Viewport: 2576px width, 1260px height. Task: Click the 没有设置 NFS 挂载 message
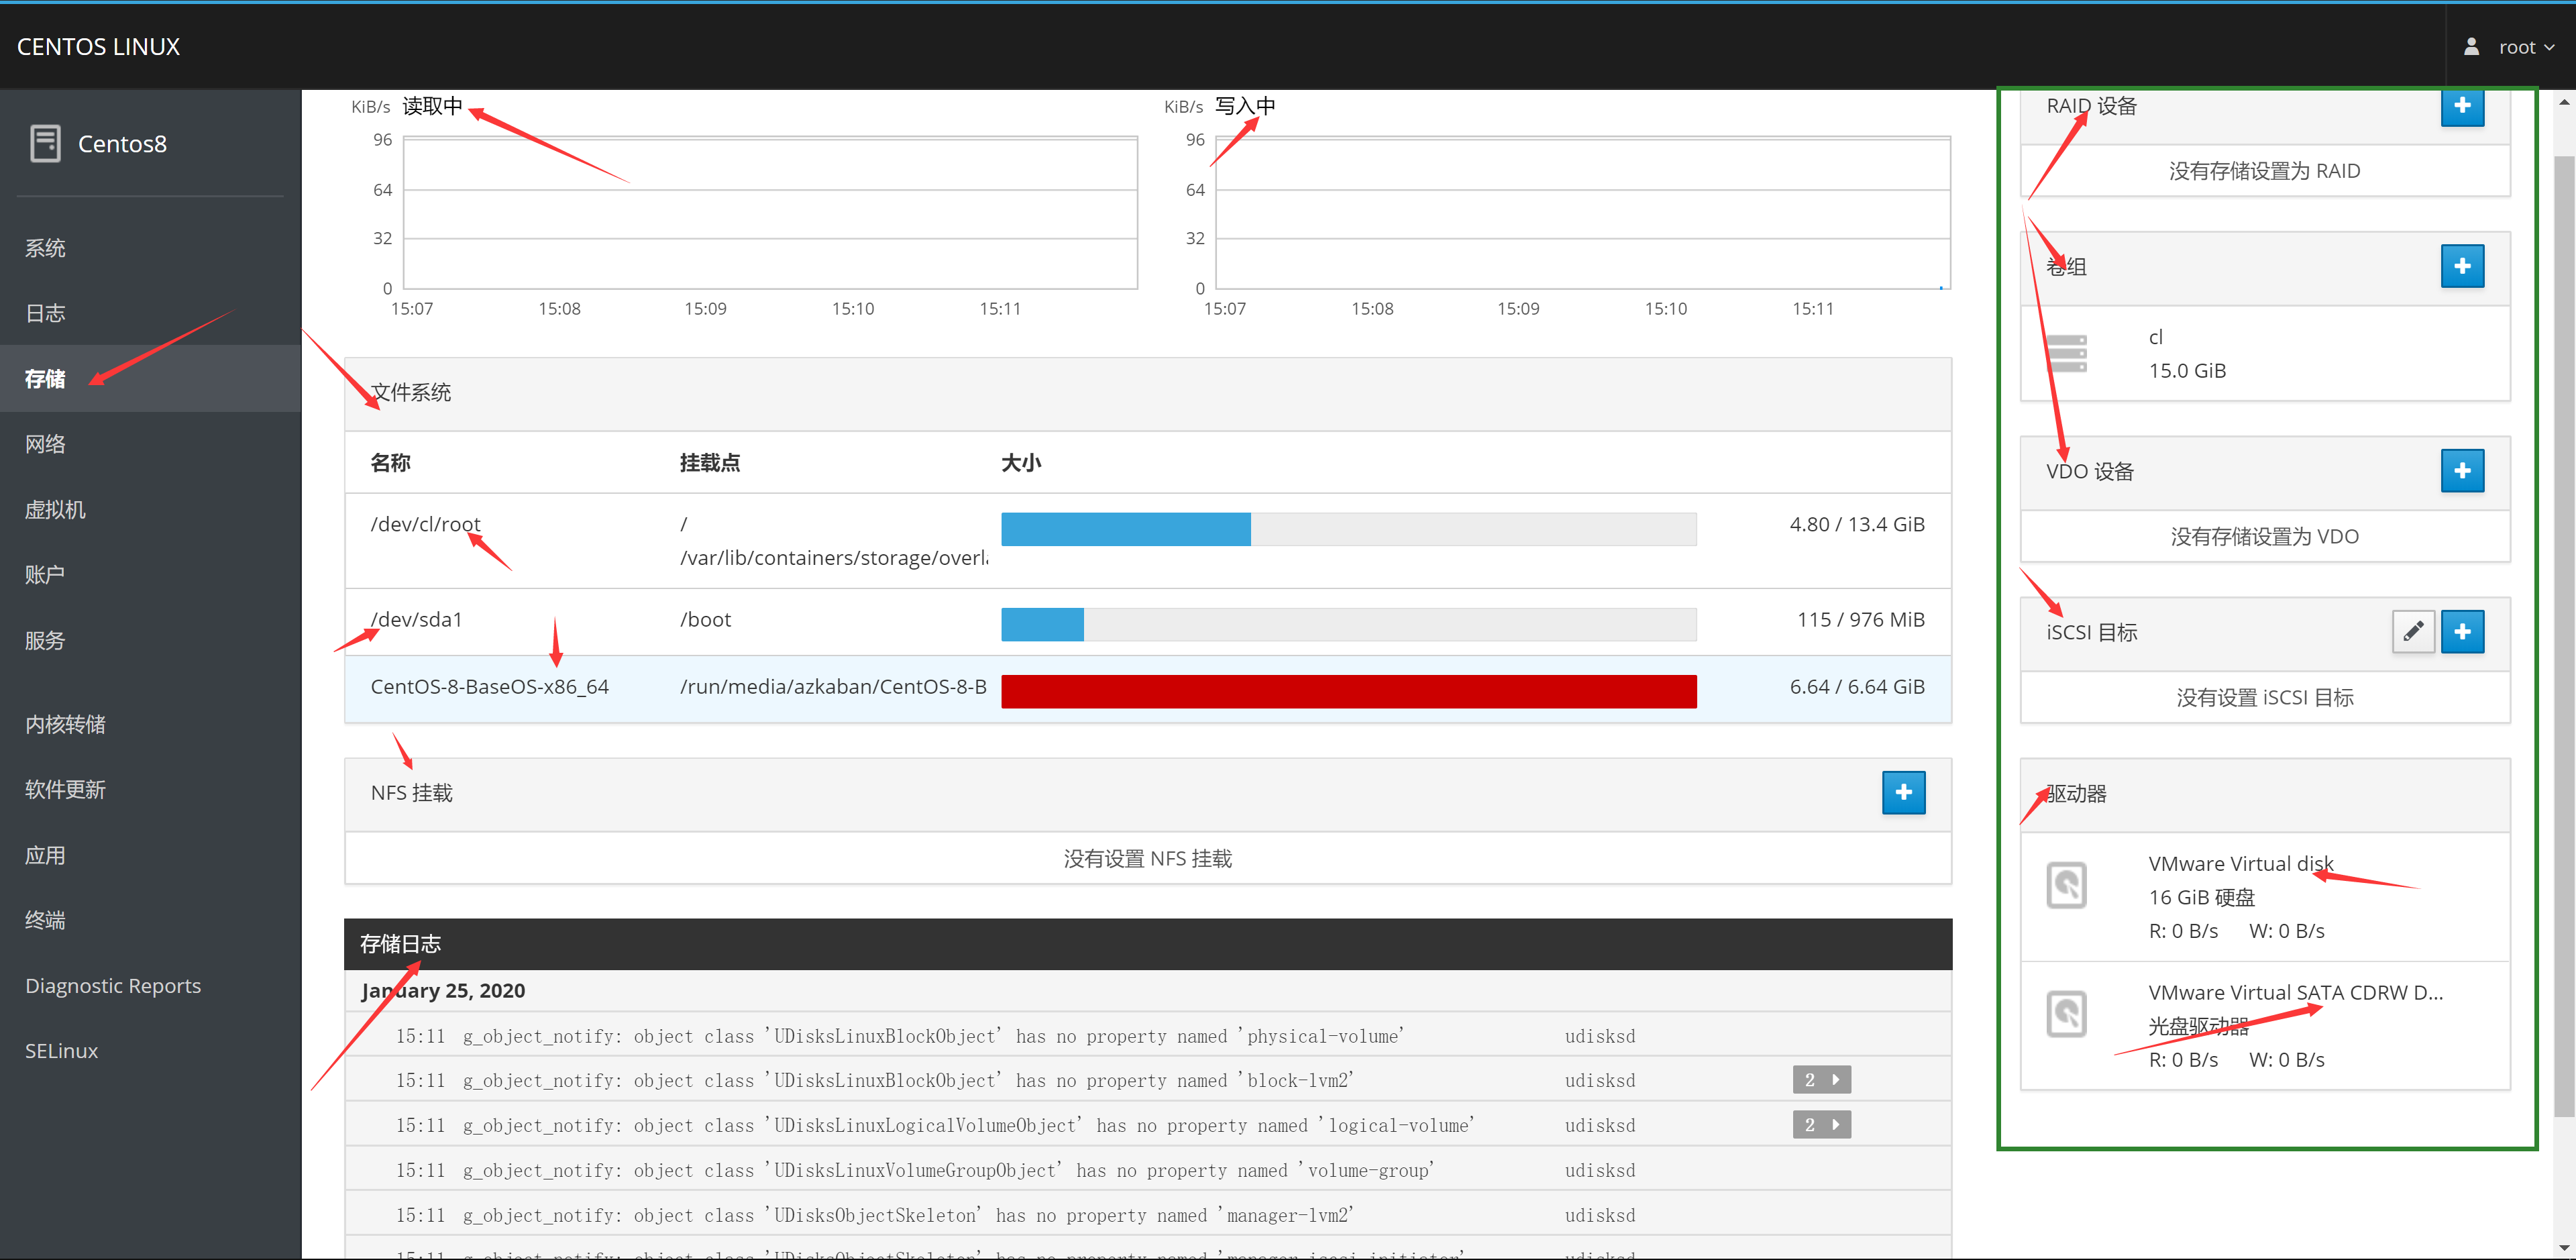point(1147,859)
